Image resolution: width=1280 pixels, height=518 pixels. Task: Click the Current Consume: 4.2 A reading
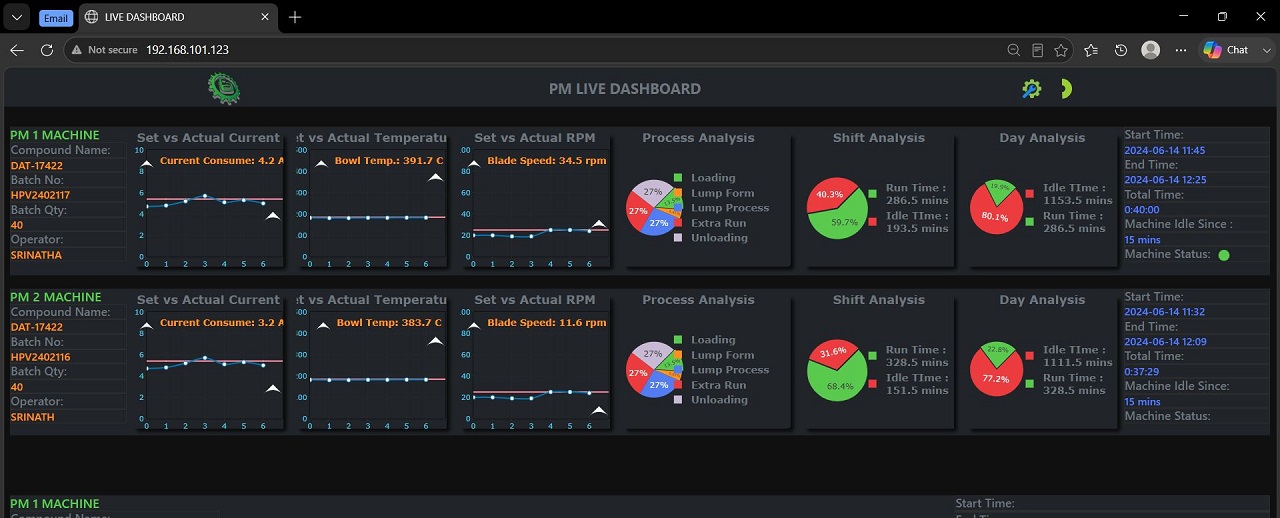pos(222,160)
